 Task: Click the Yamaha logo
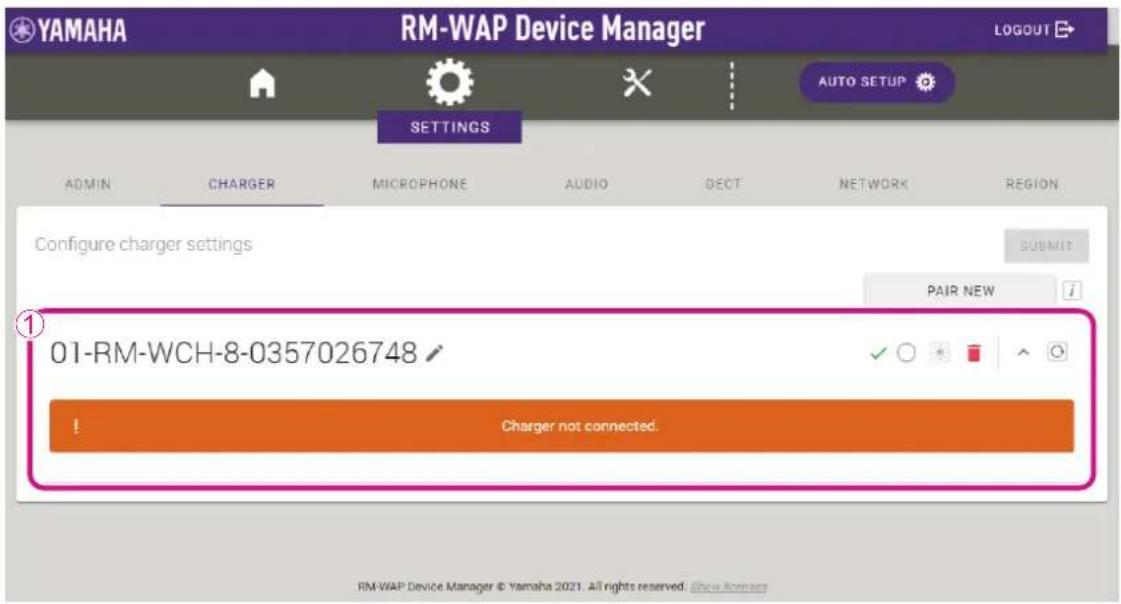(x=69, y=30)
